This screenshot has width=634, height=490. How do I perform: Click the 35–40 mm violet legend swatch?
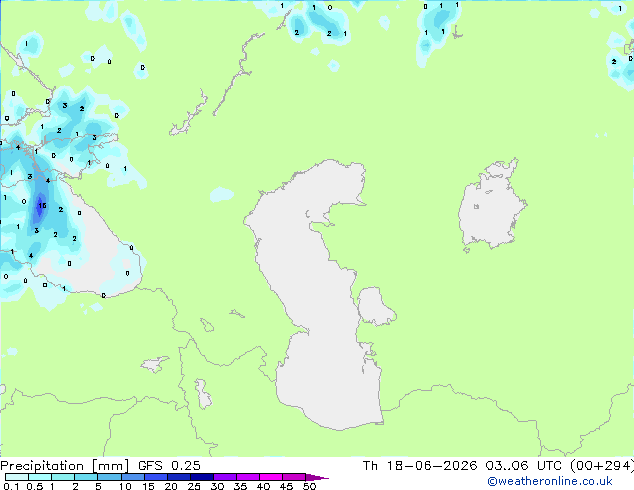[248, 477]
